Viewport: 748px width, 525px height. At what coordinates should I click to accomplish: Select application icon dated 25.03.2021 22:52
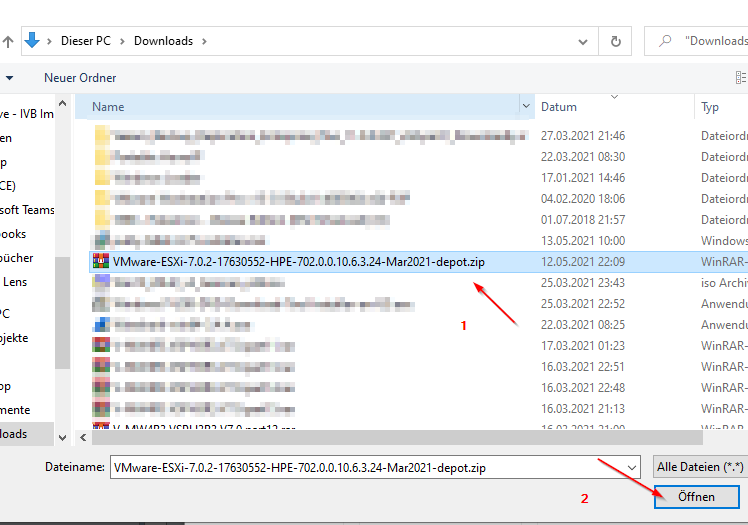101,303
